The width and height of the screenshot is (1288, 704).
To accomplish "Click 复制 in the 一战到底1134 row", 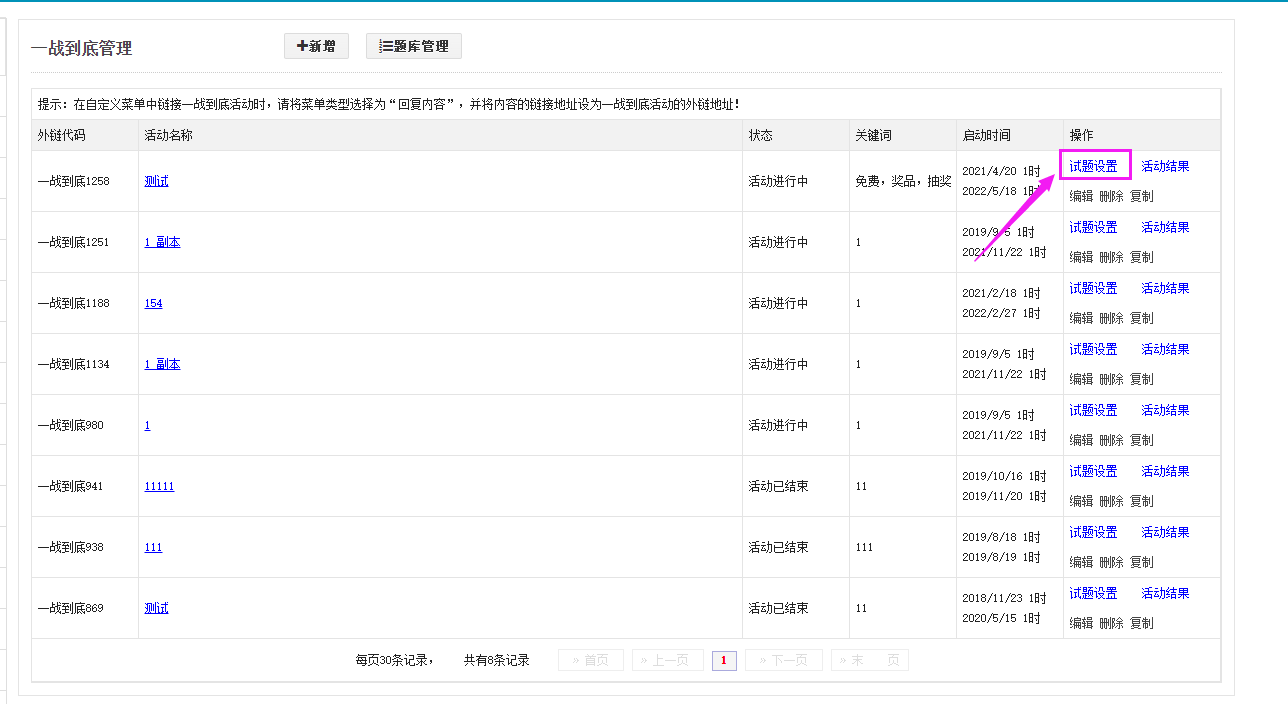I will coord(1141,379).
